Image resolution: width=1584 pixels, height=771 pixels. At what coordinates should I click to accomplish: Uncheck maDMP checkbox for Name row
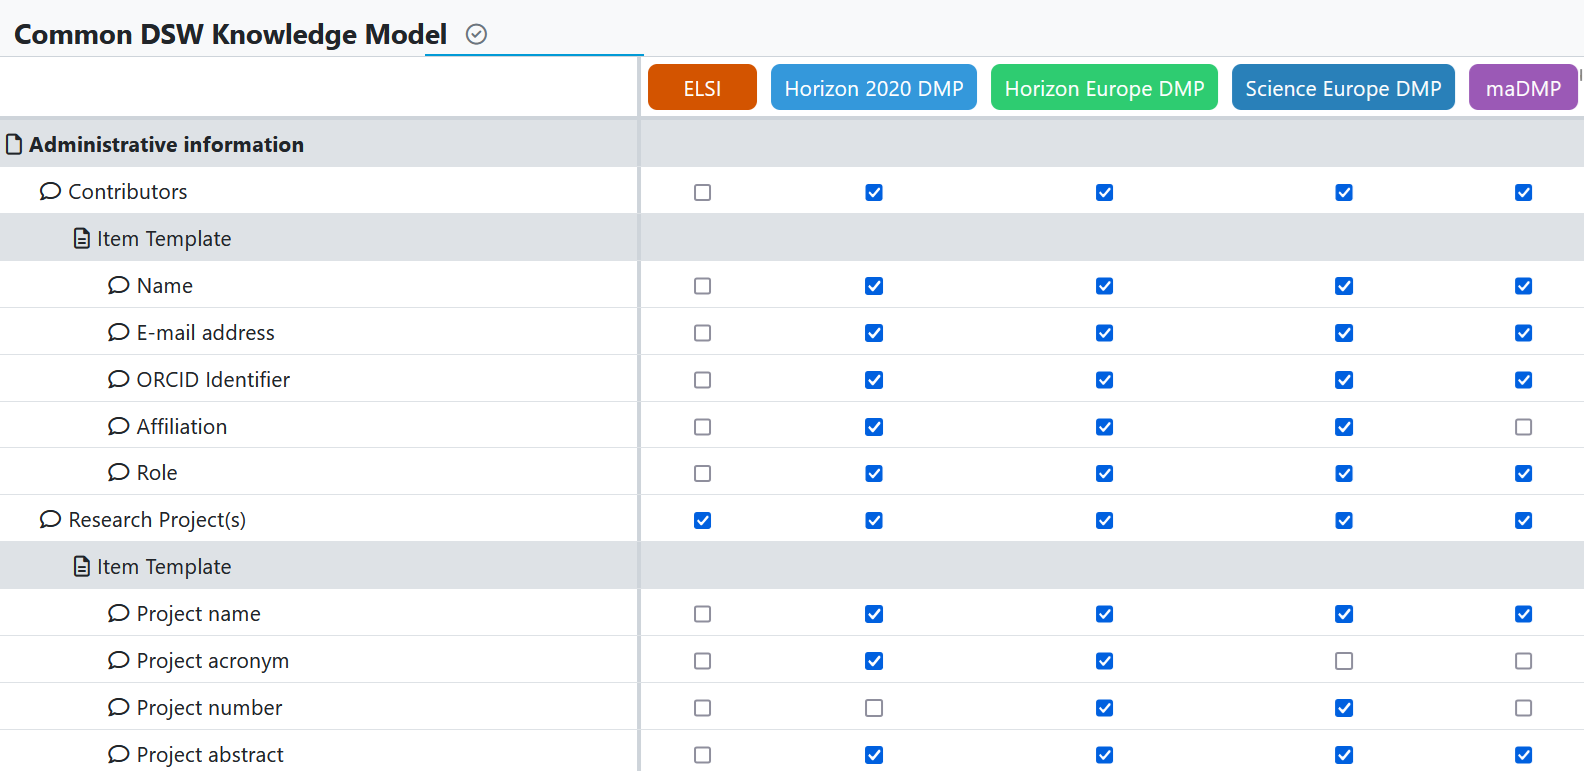pyautogui.click(x=1523, y=286)
